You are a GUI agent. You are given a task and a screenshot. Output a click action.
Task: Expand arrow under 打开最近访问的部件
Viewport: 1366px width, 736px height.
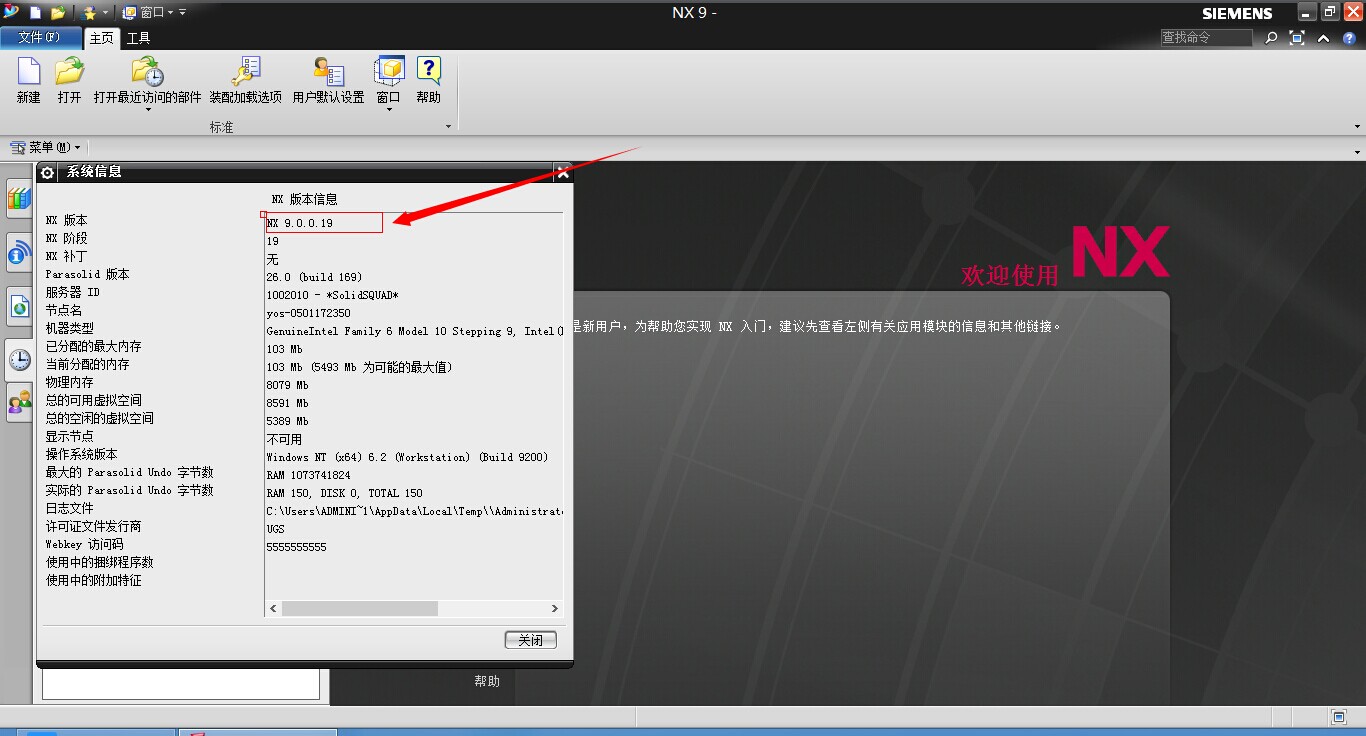coord(148,110)
